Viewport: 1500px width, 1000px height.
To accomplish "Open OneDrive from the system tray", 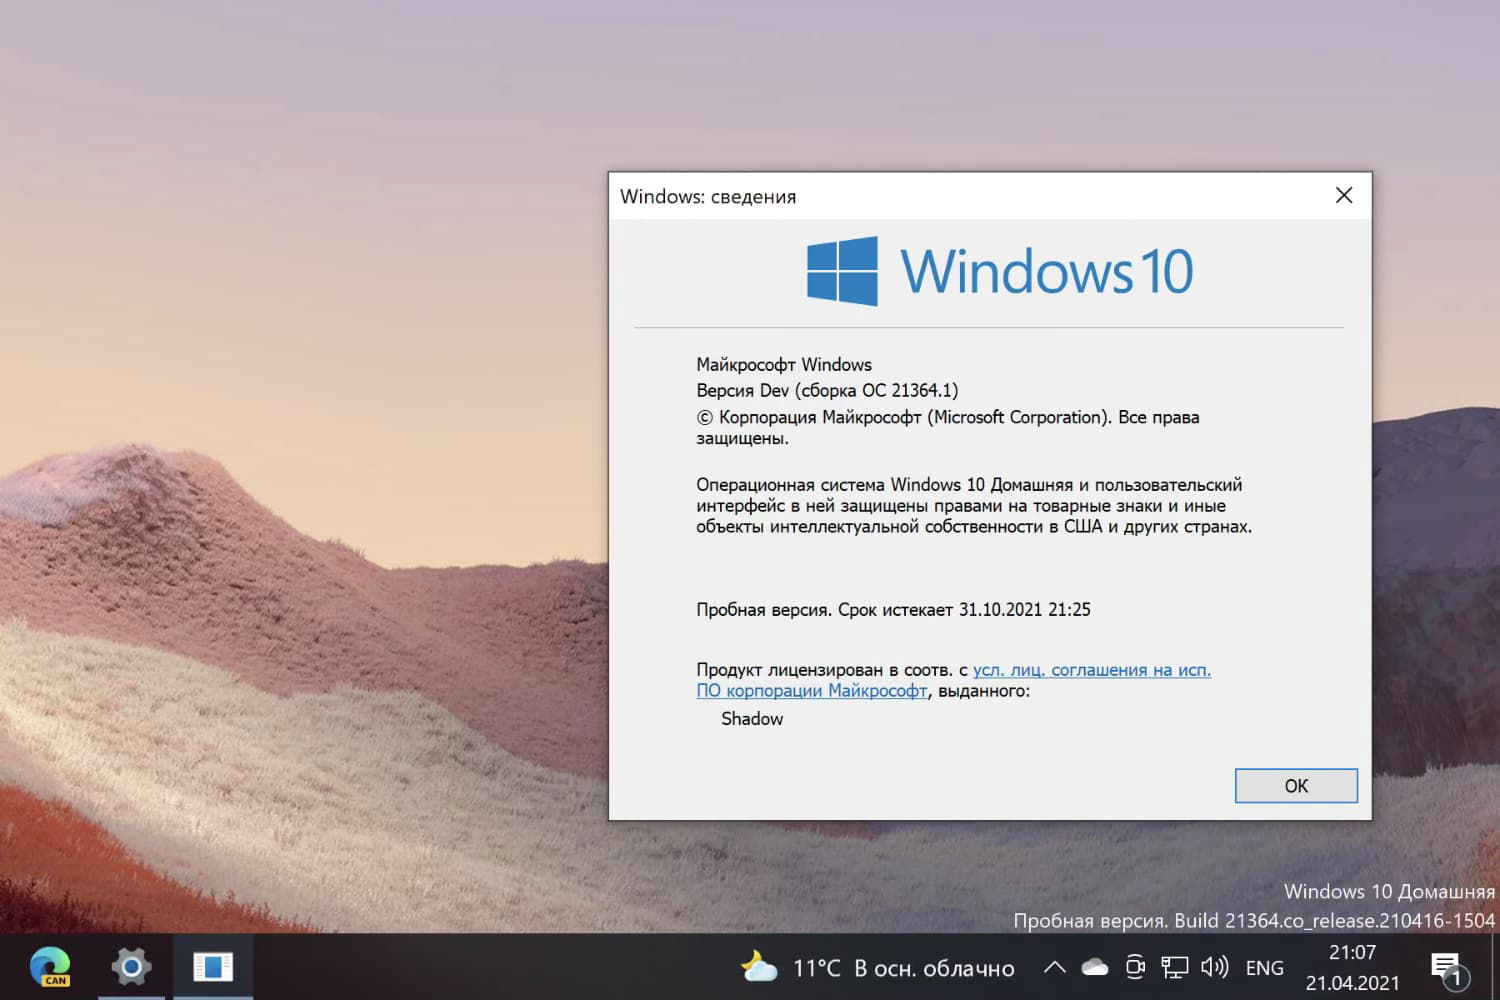I will (x=1095, y=967).
